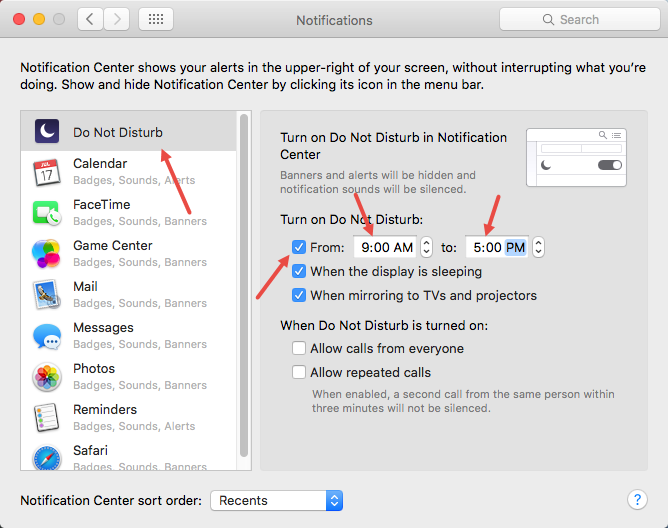Image resolution: width=668 pixels, height=528 pixels.
Task: Select Mail in the sidebar list
Action: pos(128,294)
